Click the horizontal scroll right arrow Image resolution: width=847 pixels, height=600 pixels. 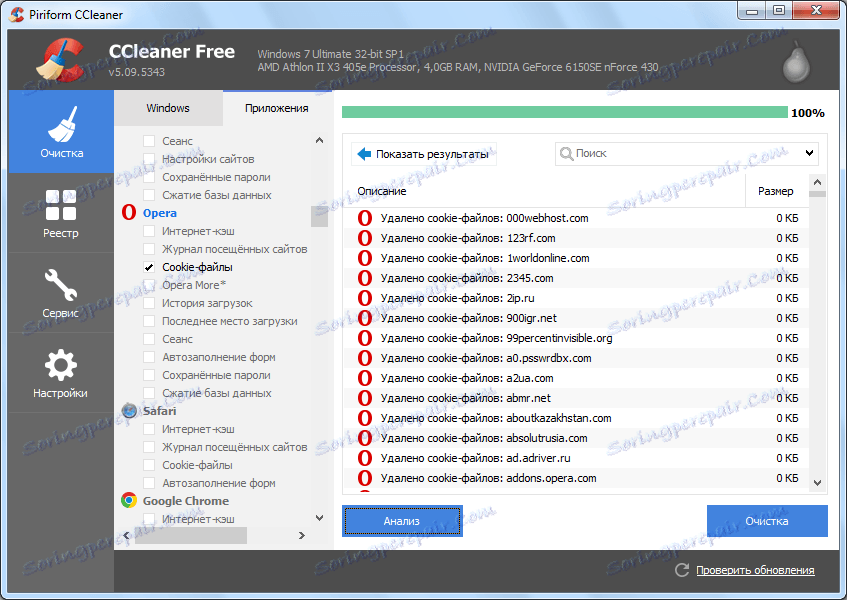coord(301,536)
